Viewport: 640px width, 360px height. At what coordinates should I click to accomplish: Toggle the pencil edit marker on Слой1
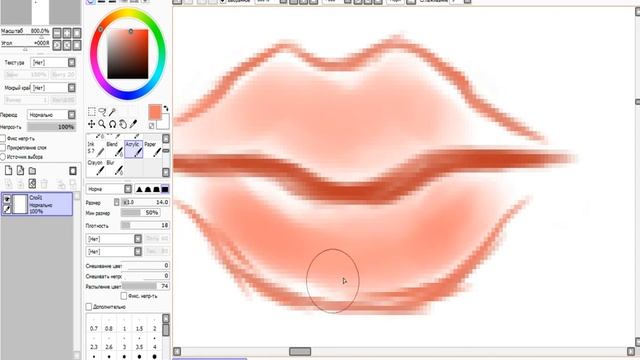pyautogui.click(x=7, y=209)
